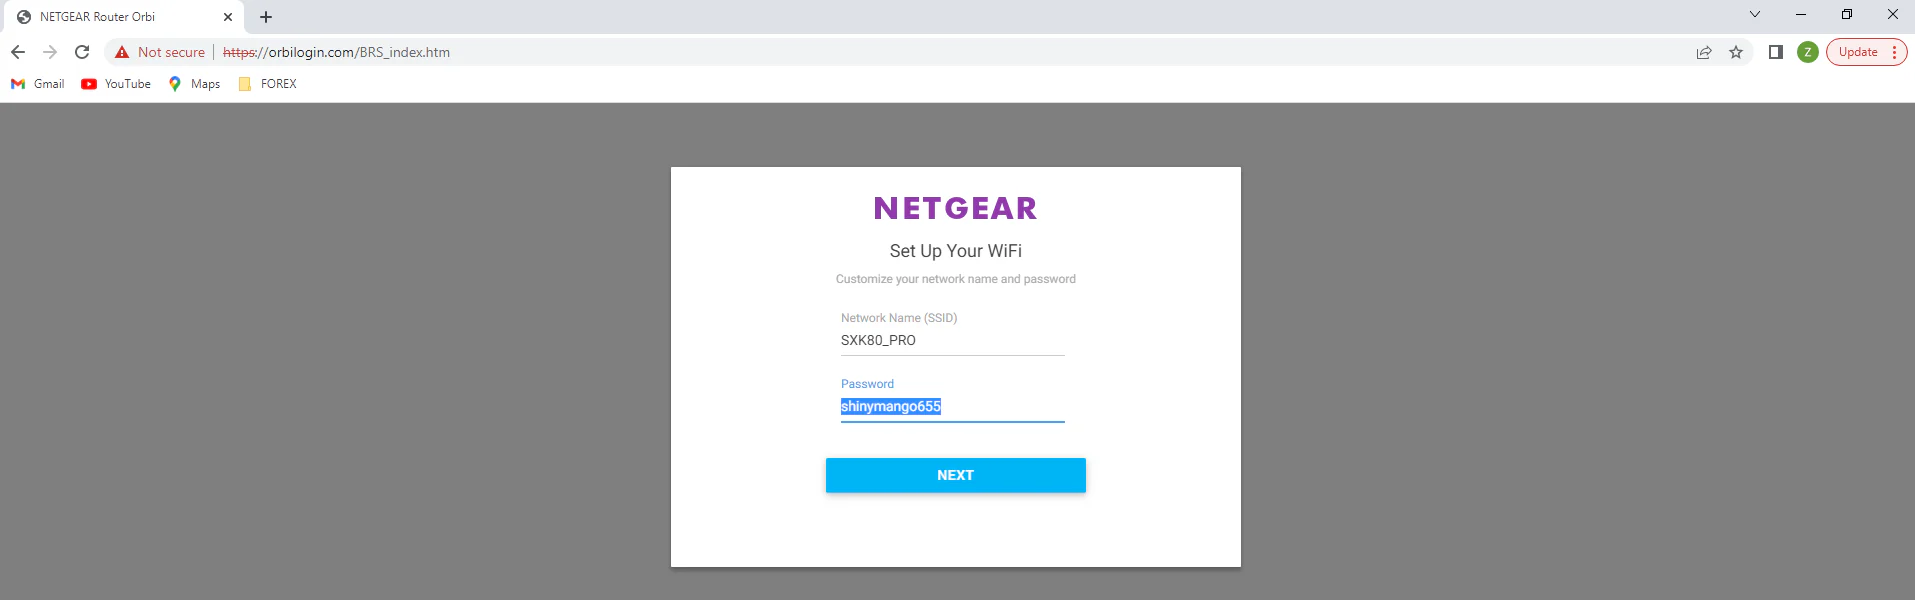Click the Not secure warning icon
Screen dimensions: 1915x600
(x=122, y=52)
